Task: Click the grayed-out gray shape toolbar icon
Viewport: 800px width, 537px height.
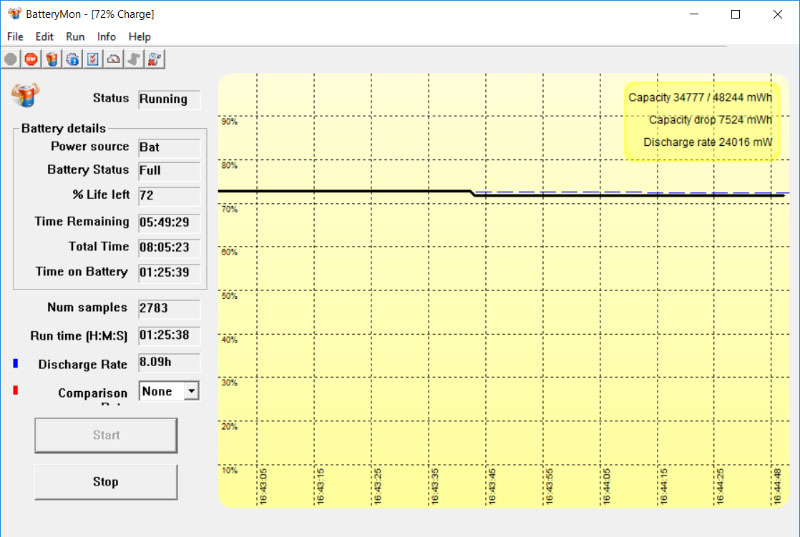Action: click(x=134, y=59)
